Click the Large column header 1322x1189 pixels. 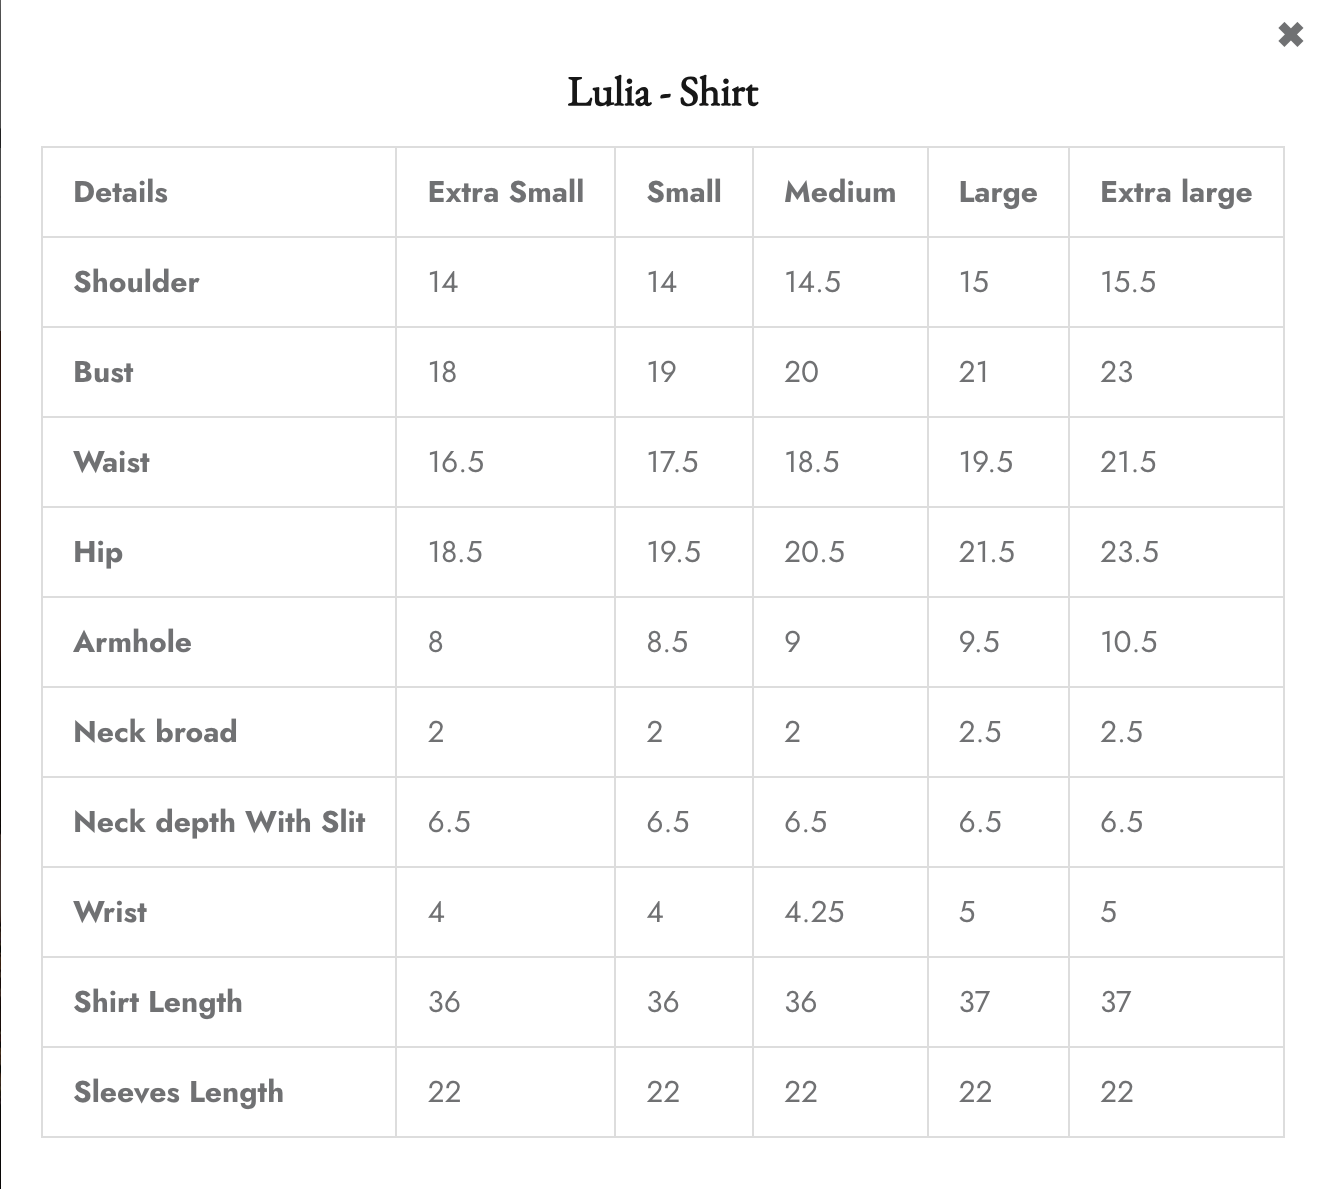tap(997, 192)
